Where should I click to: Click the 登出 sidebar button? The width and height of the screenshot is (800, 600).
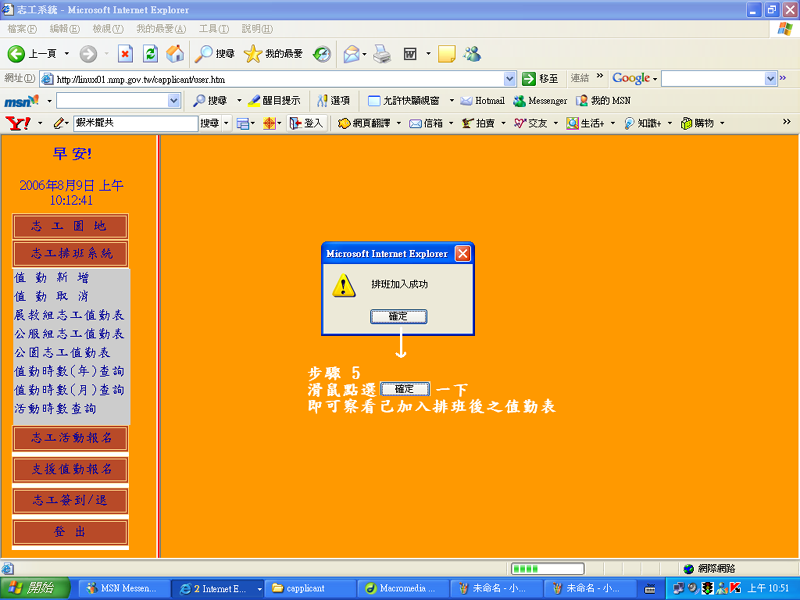pyautogui.click(x=70, y=532)
